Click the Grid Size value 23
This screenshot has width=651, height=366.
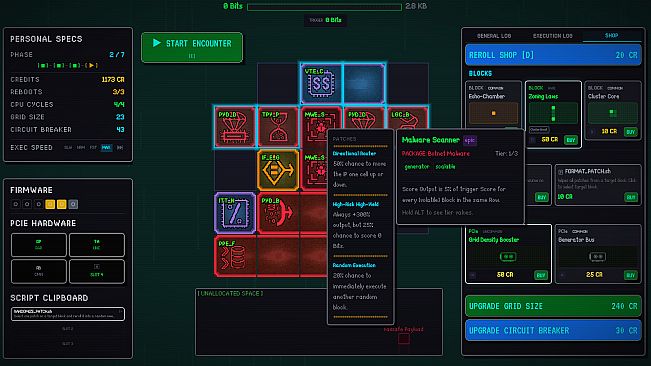pyautogui.click(x=120, y=117)
